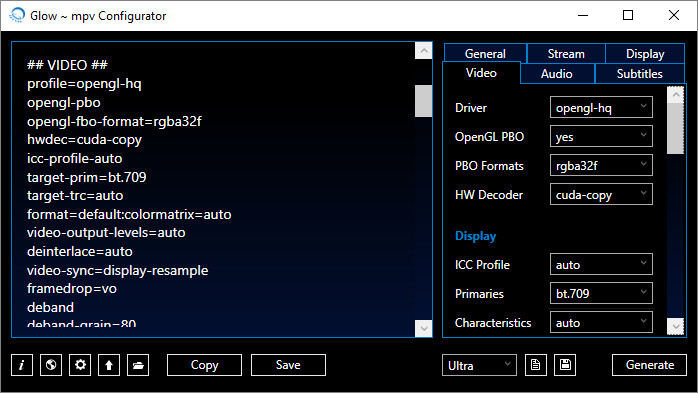
Task: Click the globe website icon
Action: [51, 365]
